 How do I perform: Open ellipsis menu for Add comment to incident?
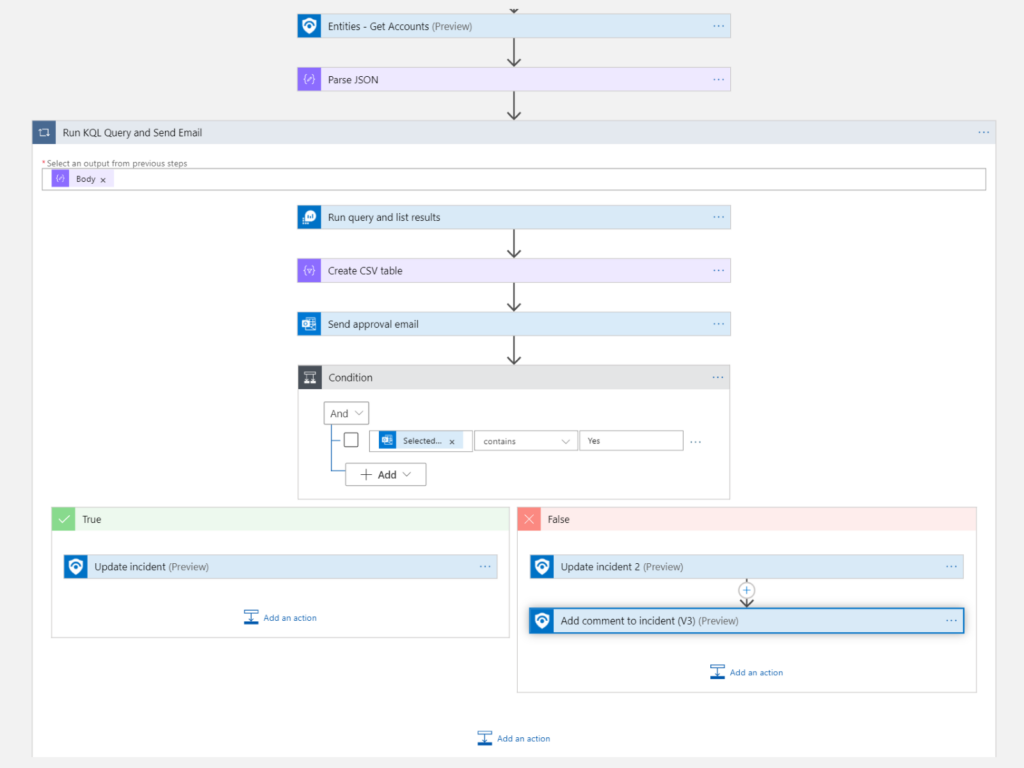point(951,620)
